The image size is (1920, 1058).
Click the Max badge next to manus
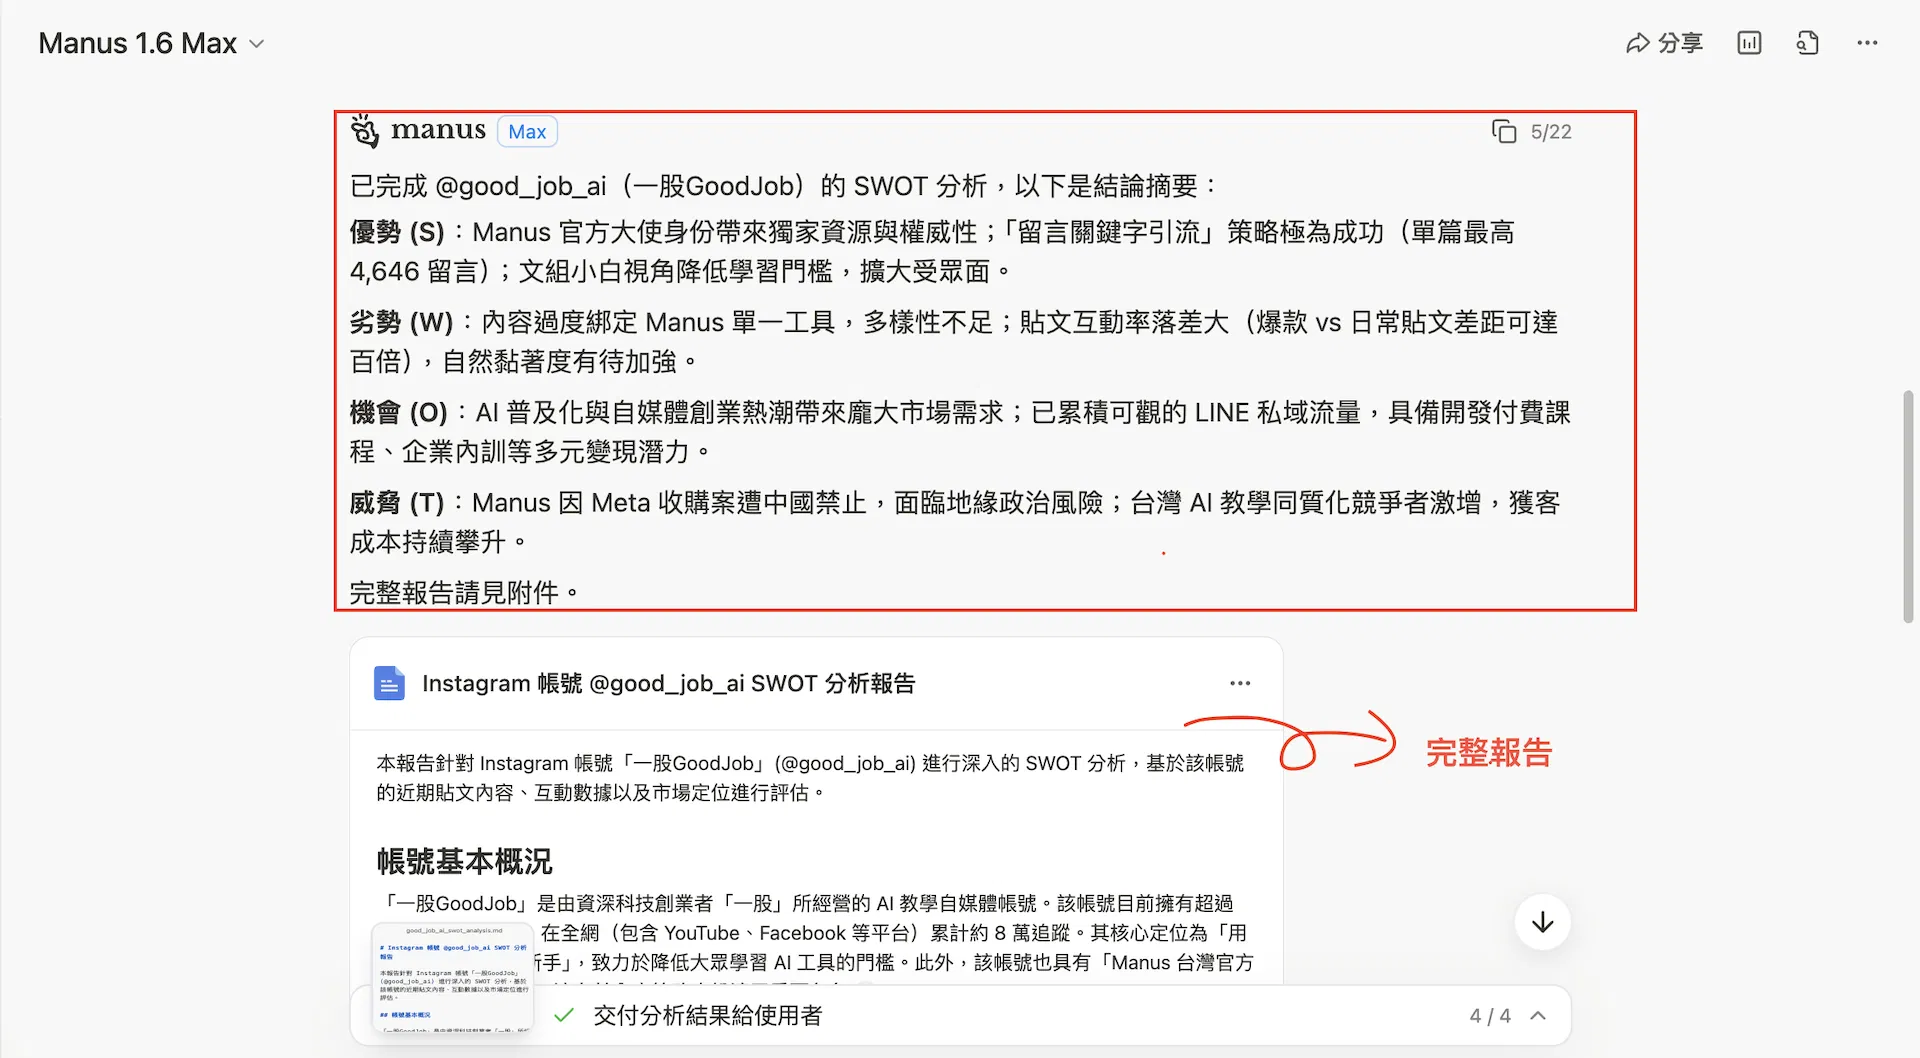(x=527, y=132)
